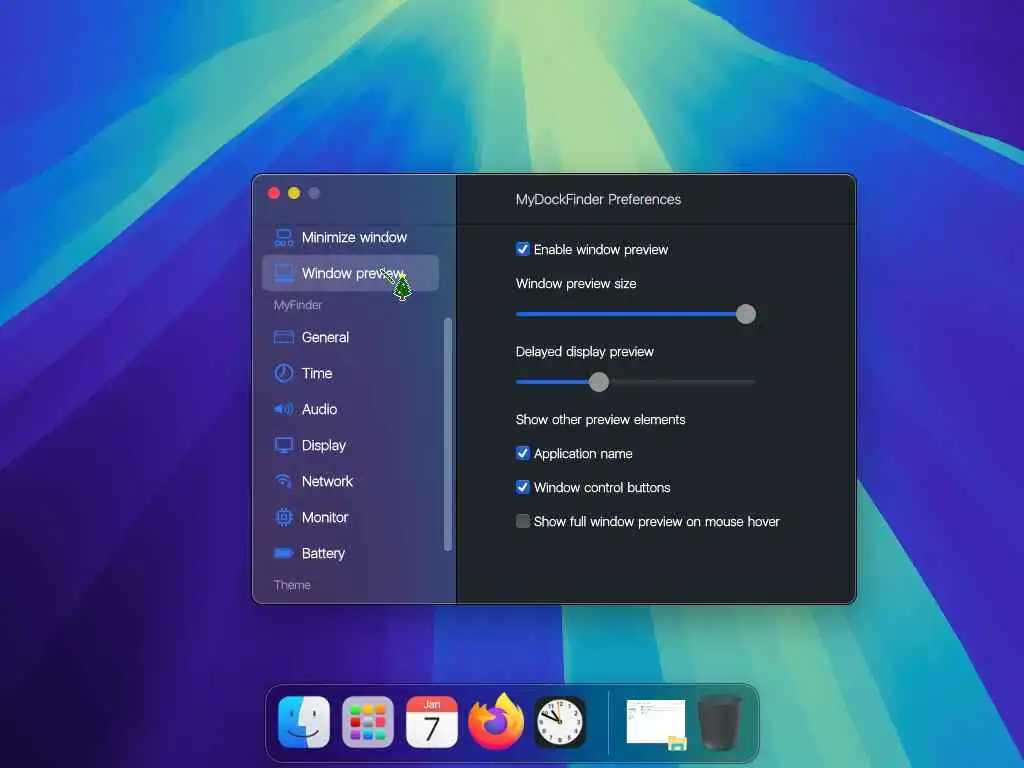
Task: Open the Network settings label
Action: (x=327, y=481)
